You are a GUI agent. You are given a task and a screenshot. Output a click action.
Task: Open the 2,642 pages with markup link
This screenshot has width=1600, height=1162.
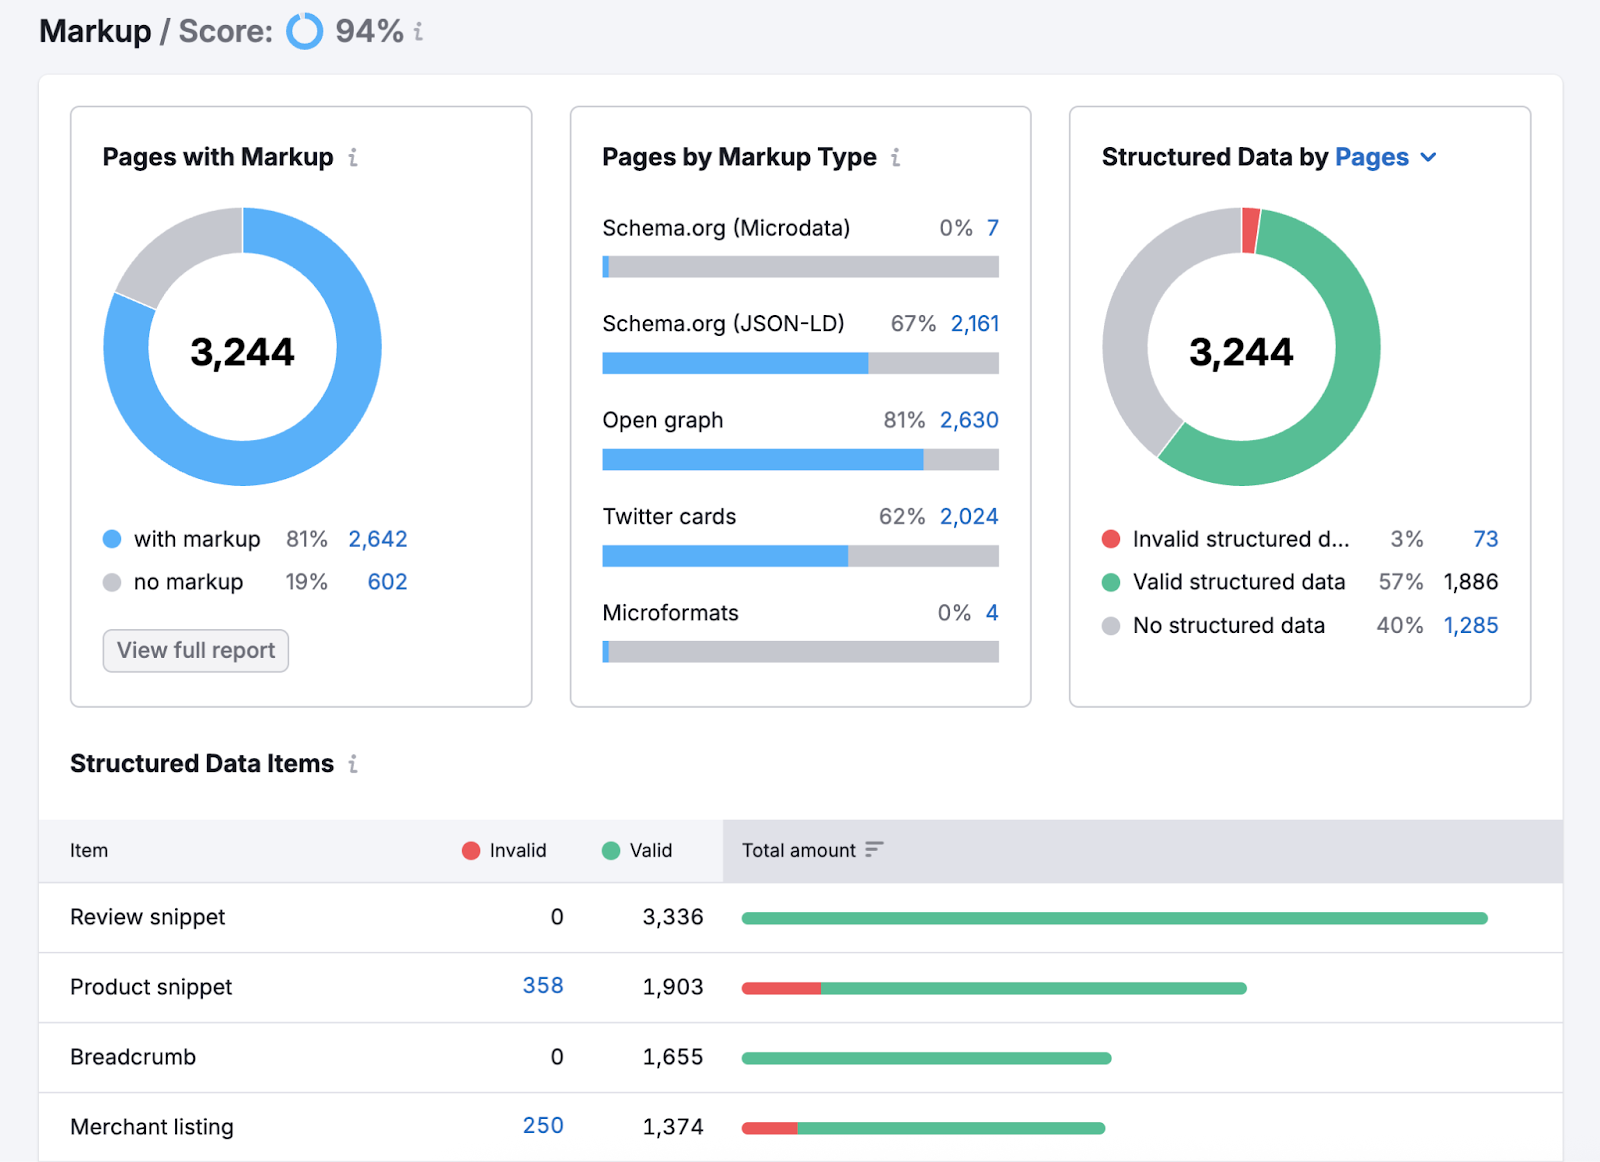tap(377, 539)
